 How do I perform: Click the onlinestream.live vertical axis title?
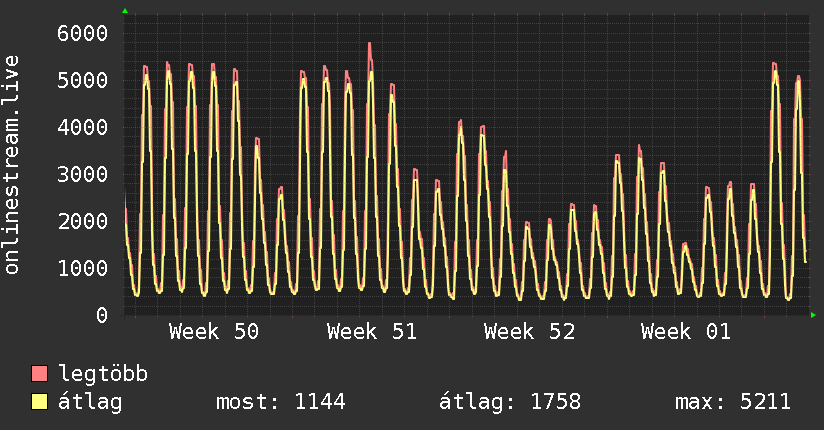13,166
